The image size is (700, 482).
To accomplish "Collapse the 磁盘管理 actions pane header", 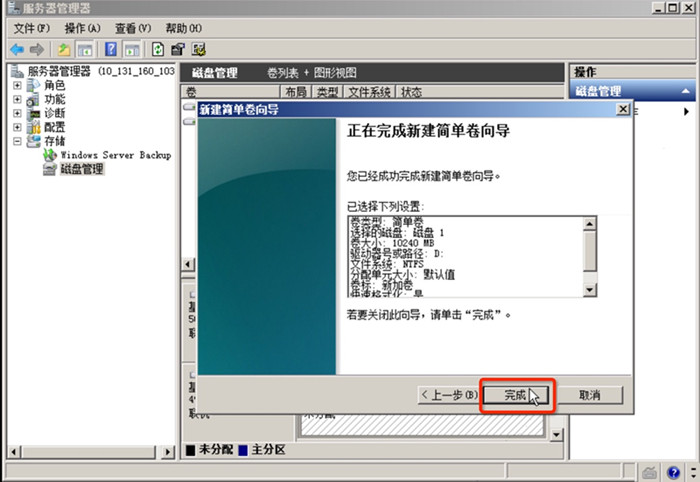I will (x=685, y=91).
